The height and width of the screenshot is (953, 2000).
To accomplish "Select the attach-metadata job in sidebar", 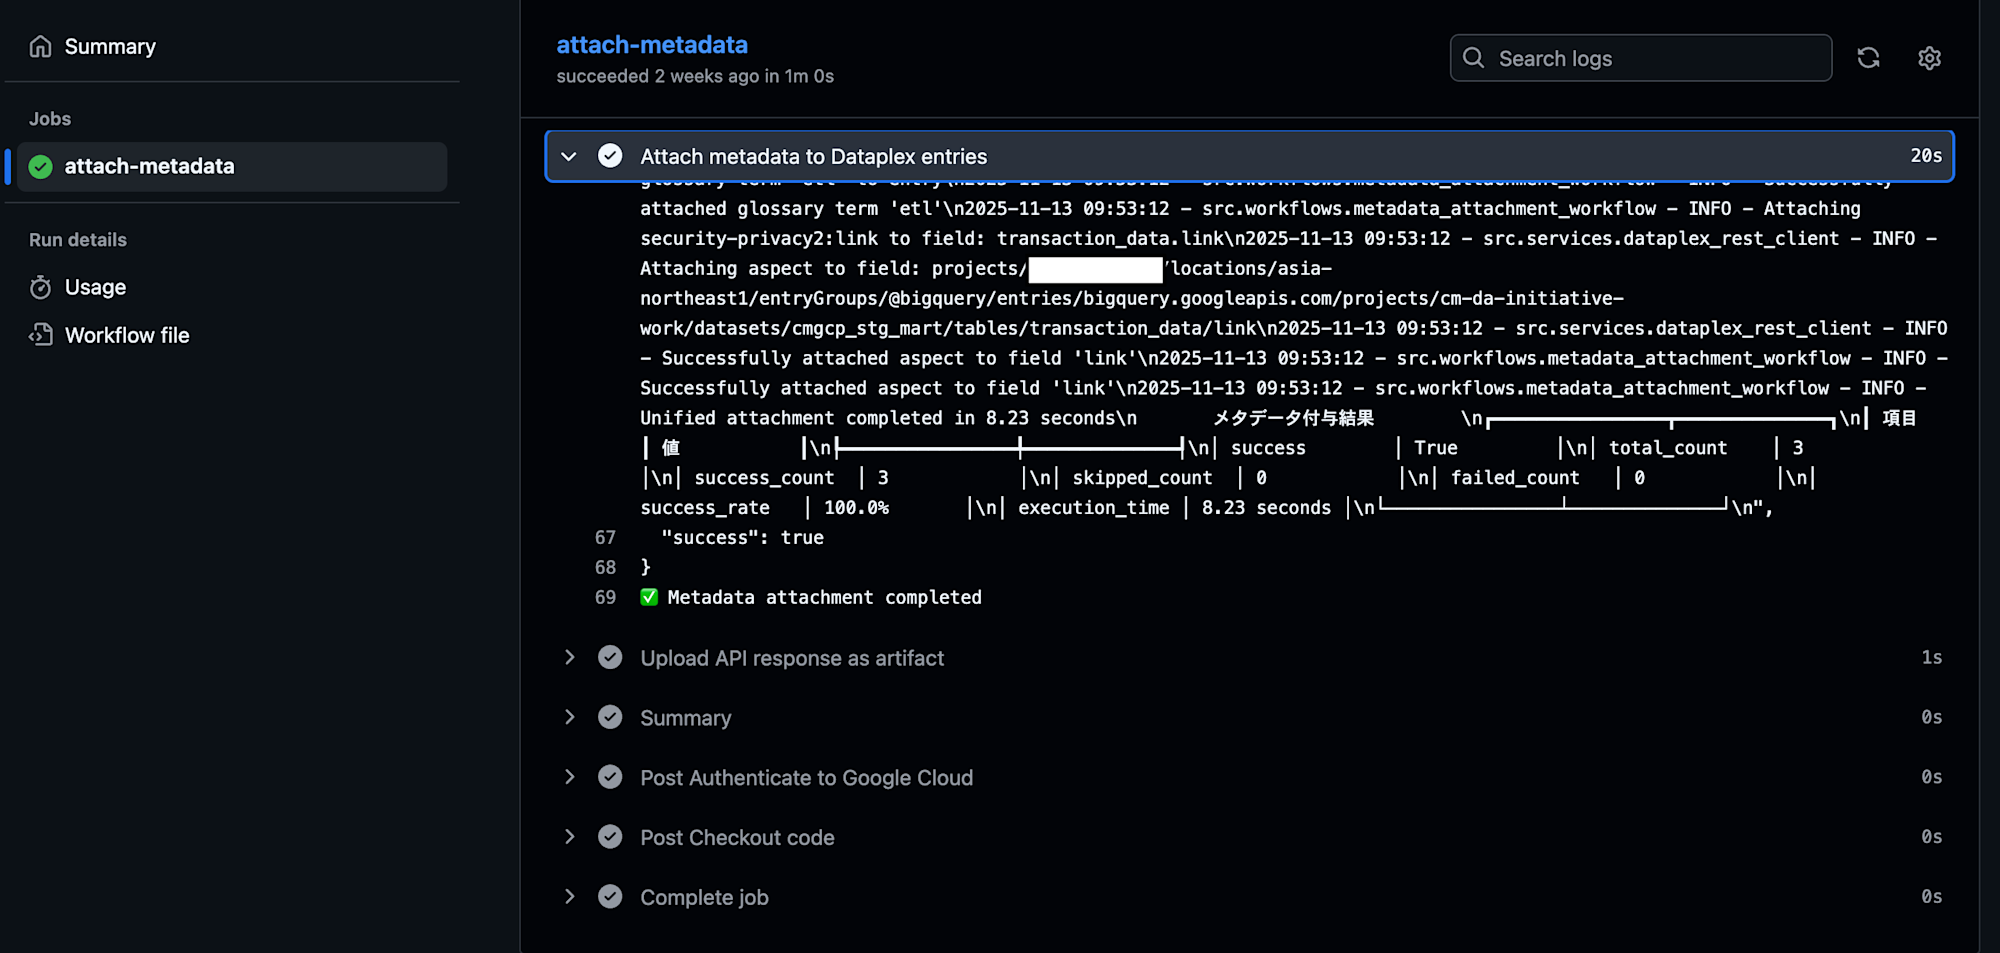I will point(149,167).
